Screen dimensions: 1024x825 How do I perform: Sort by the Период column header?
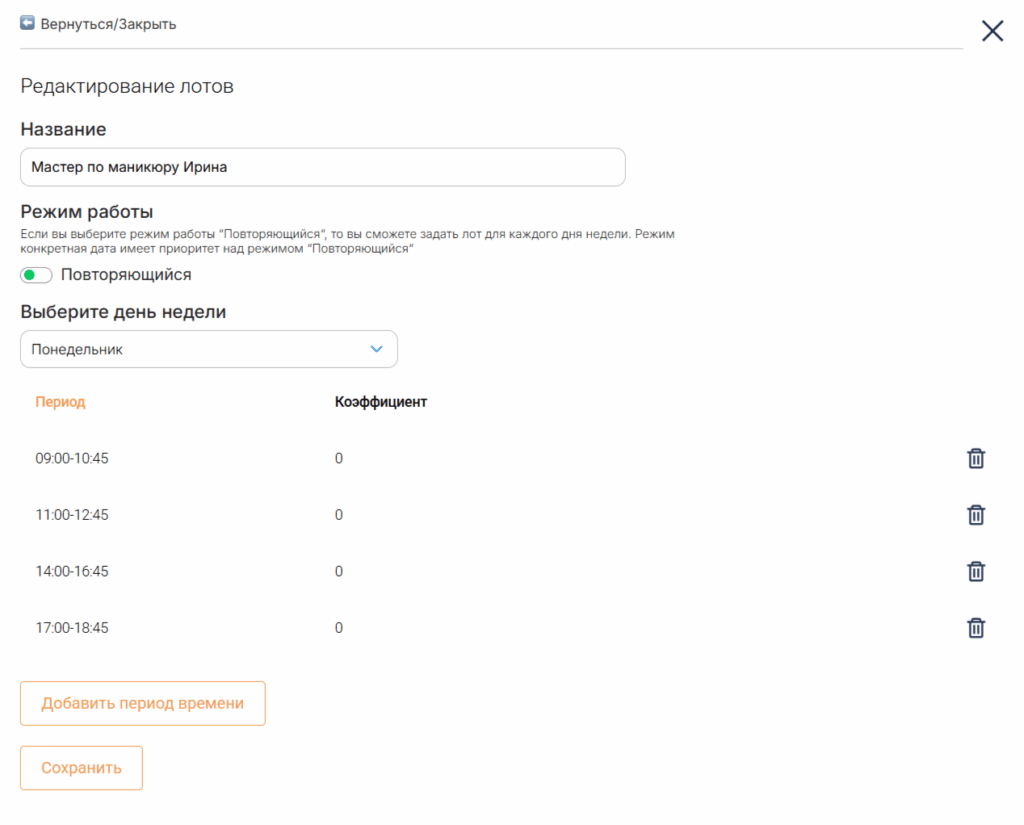[x=60, y=402]
